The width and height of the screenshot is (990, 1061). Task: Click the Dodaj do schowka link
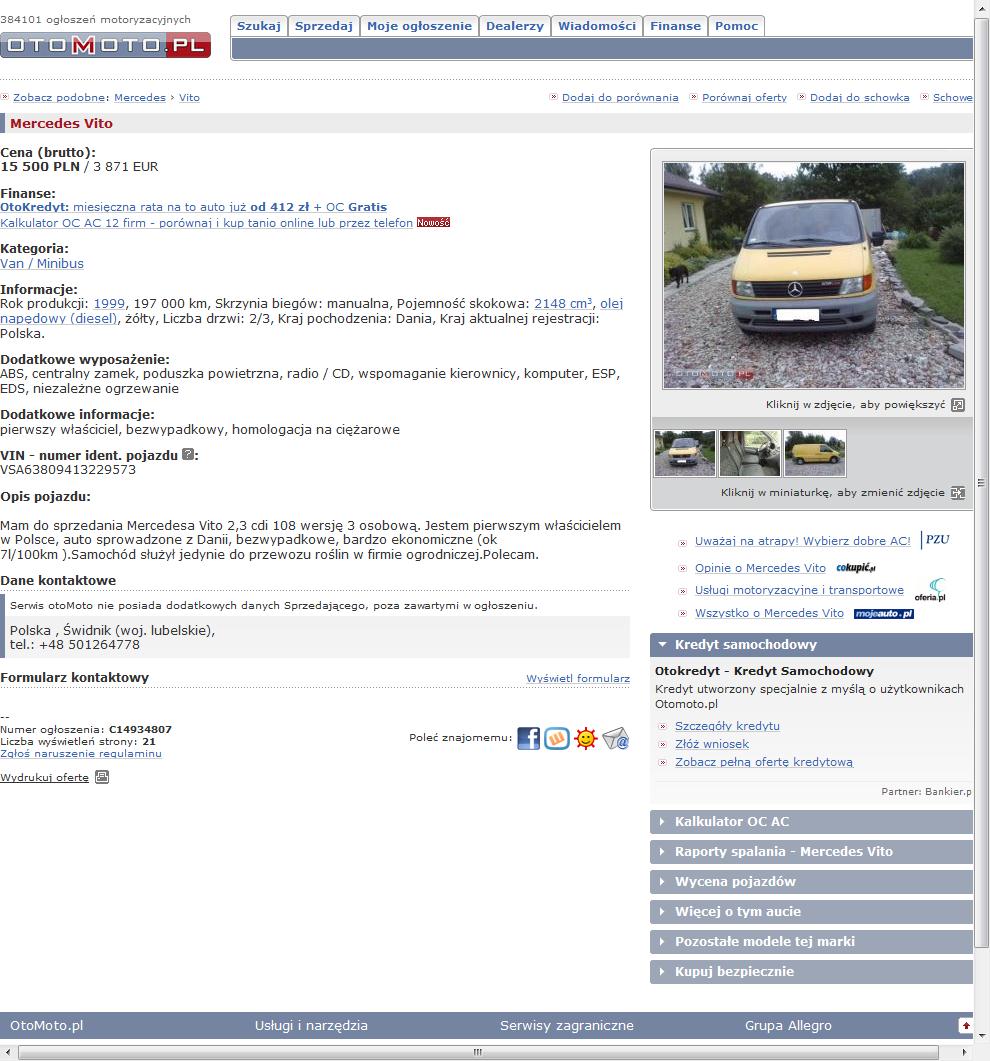coord(859,97)
